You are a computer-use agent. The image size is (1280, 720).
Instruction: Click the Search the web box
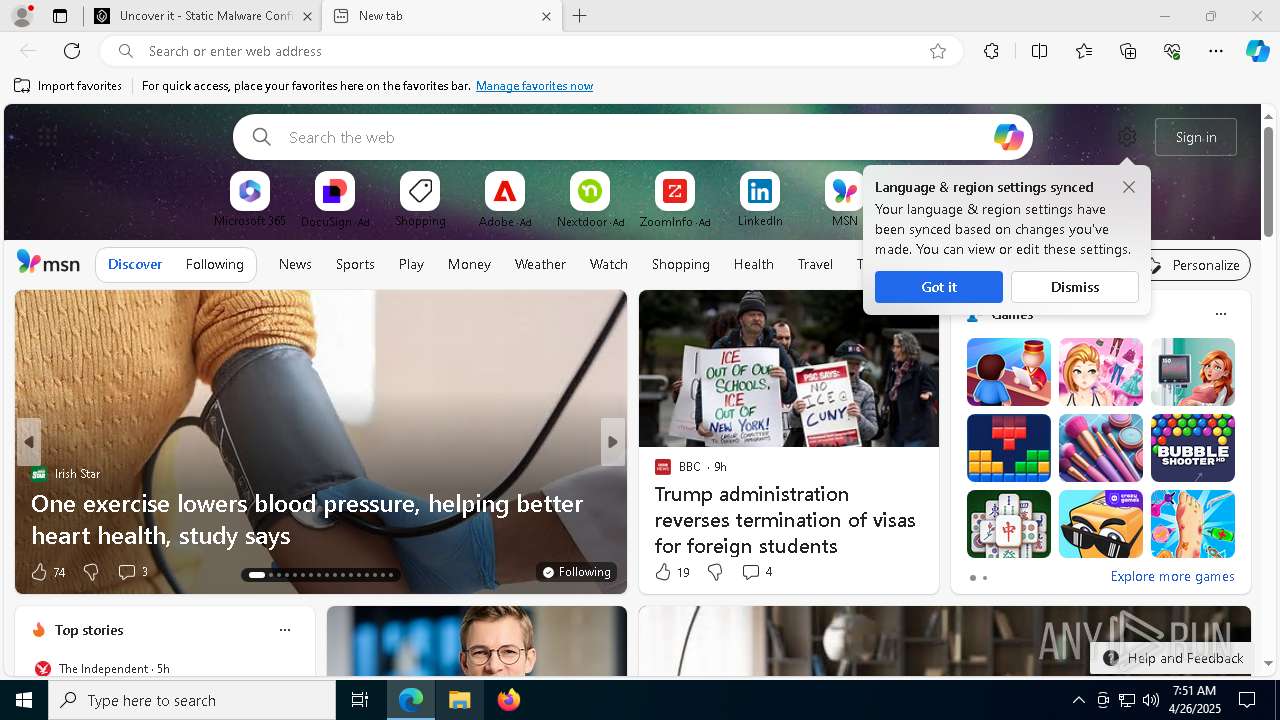(x=632, y=137)
